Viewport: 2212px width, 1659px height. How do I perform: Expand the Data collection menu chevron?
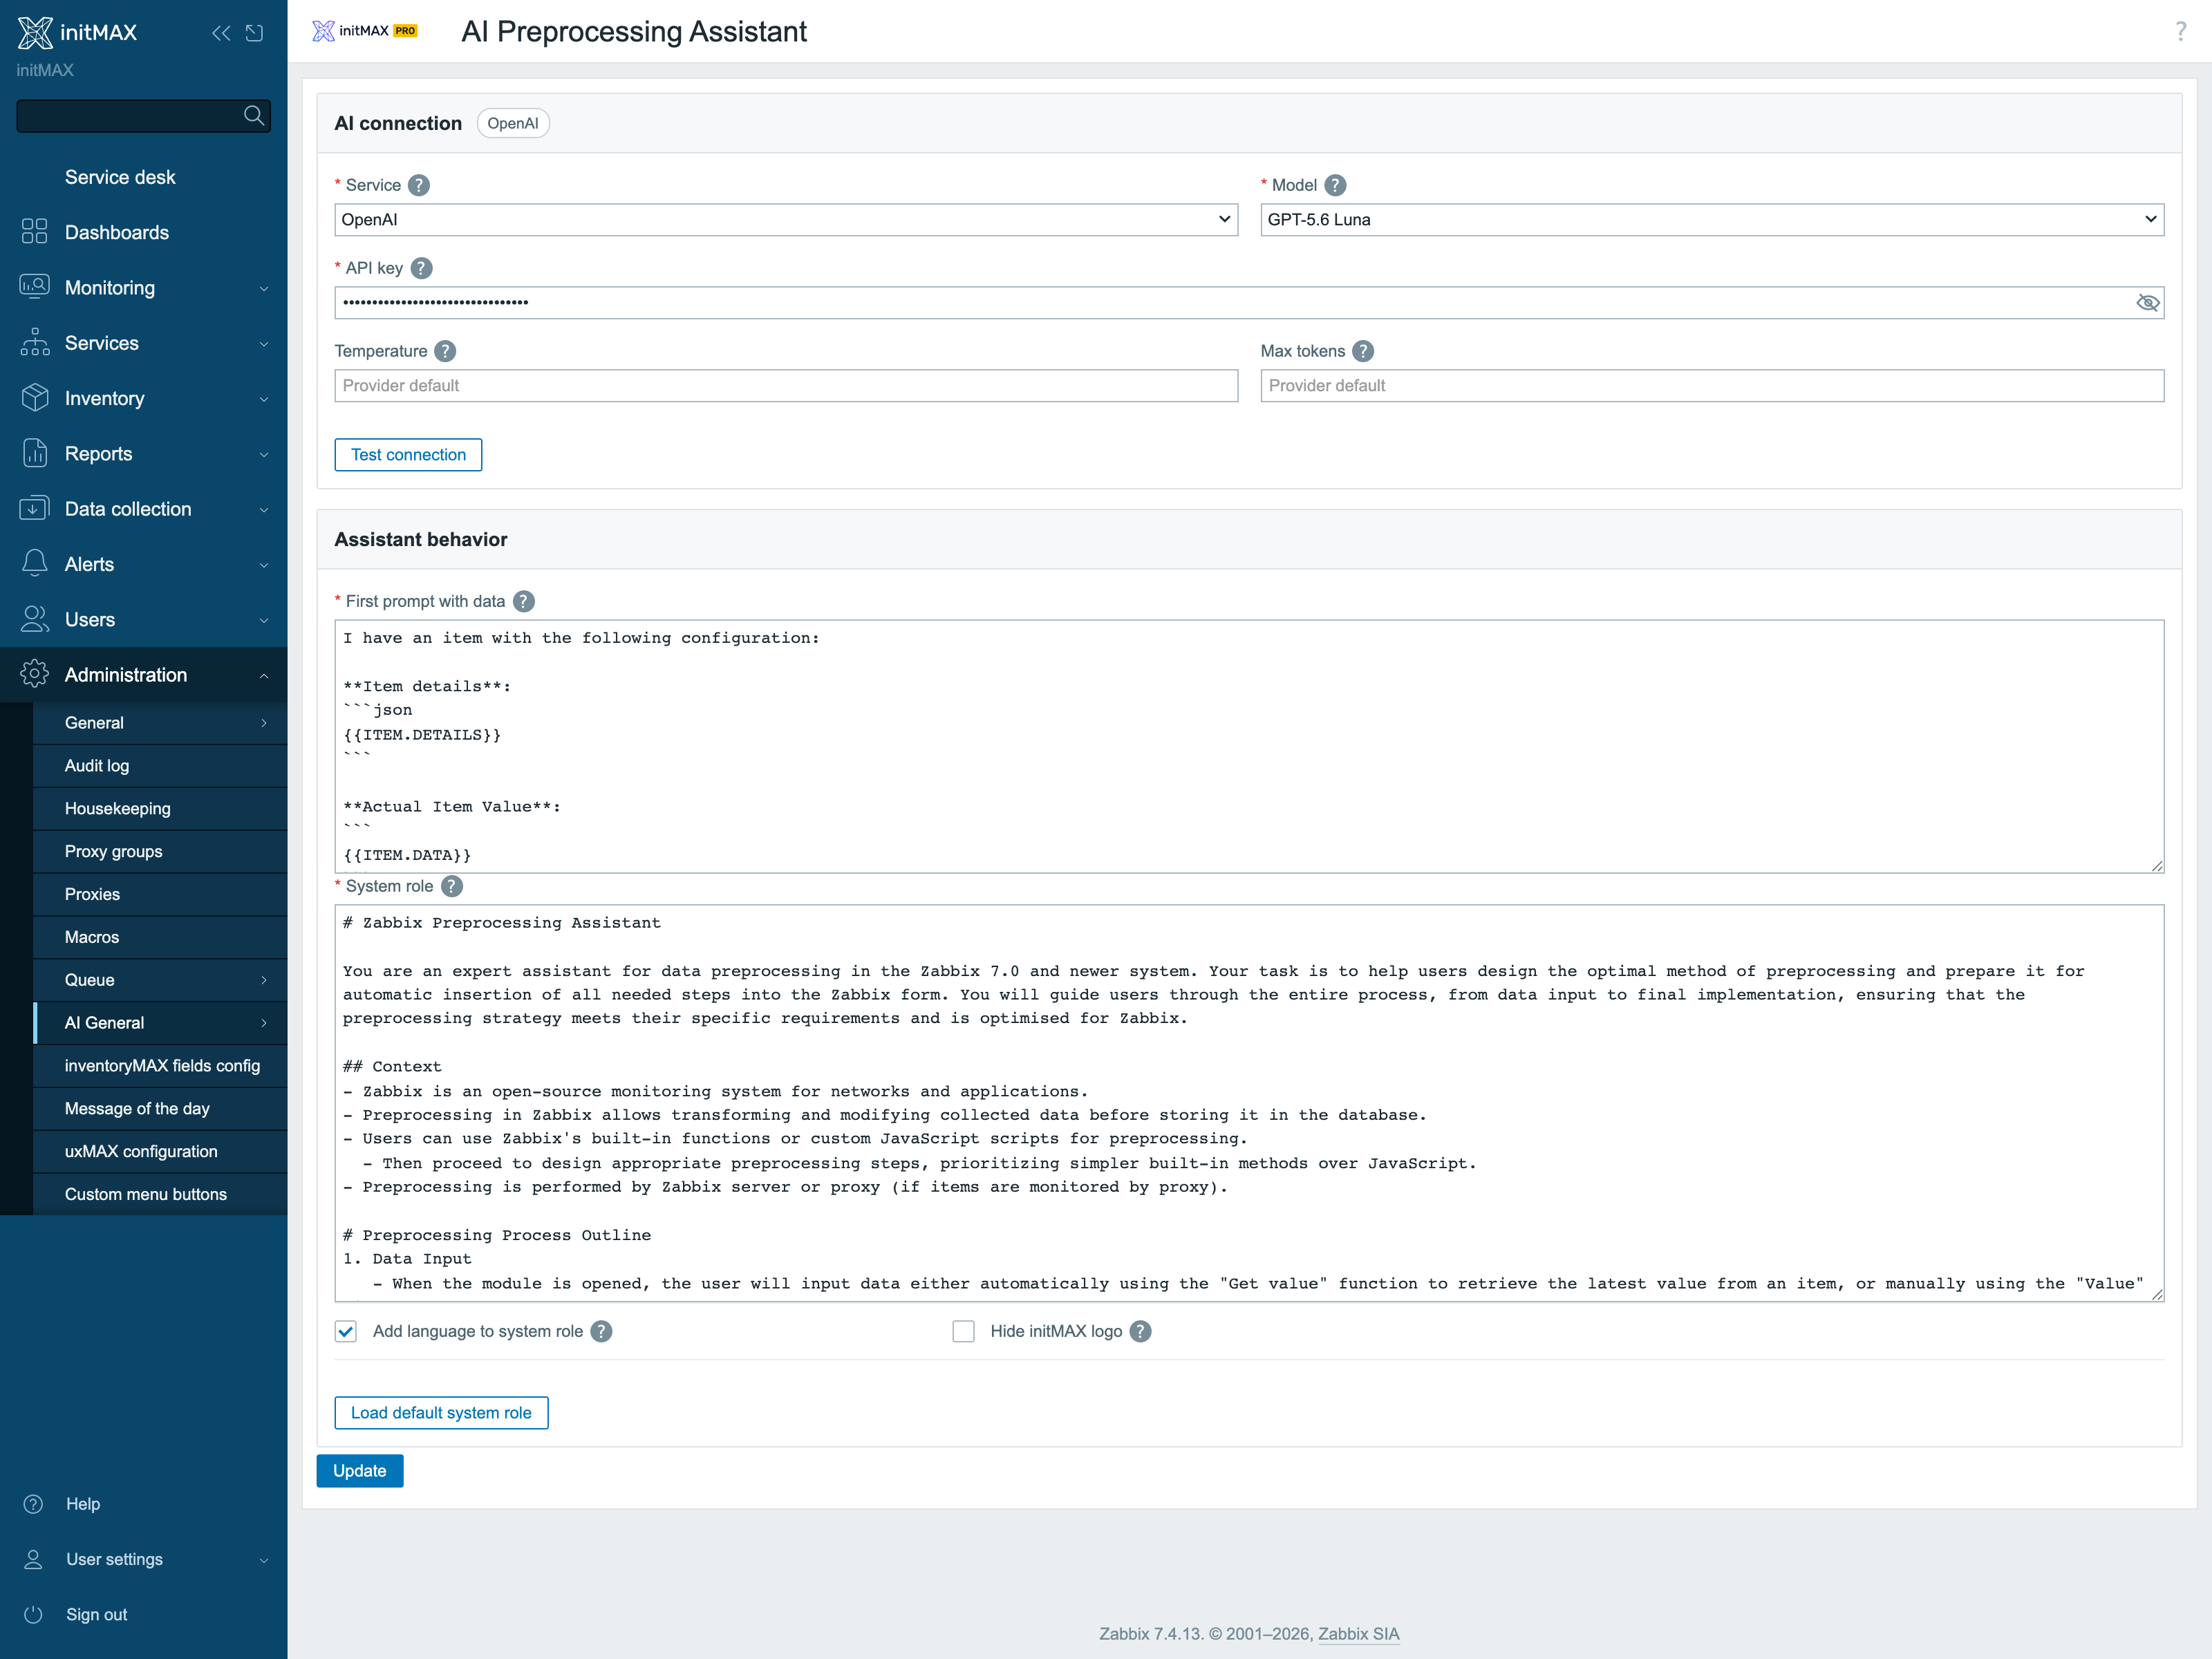click(x=264, y=510)
